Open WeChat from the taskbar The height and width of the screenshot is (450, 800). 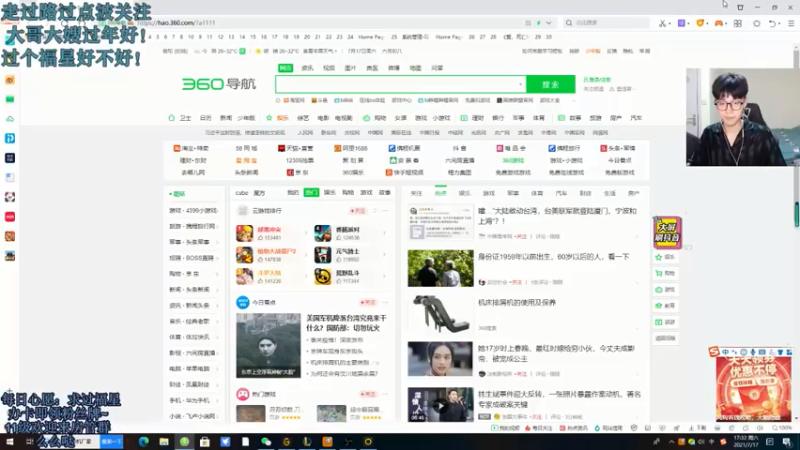click(x=266, y=442)
